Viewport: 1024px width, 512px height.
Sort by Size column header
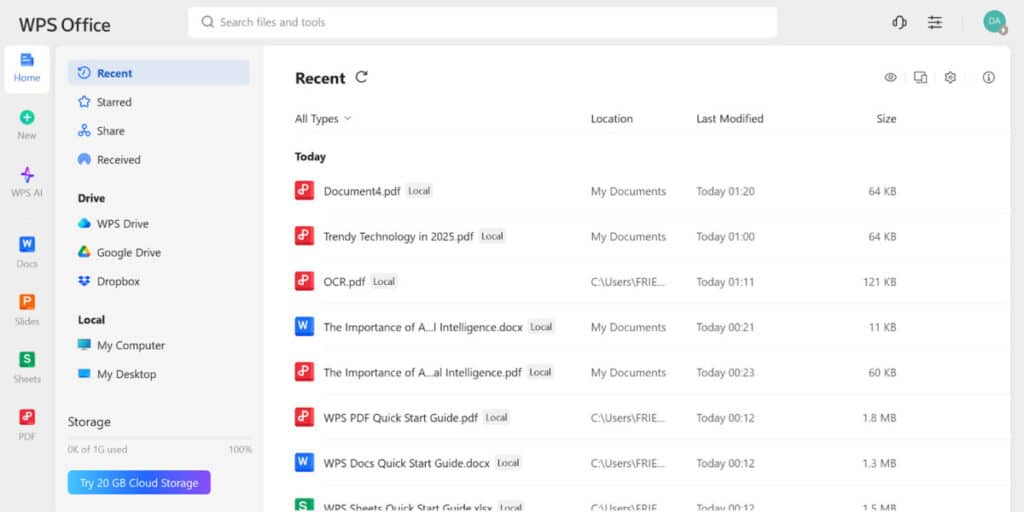pyautogui.click(x=886, y=119)
